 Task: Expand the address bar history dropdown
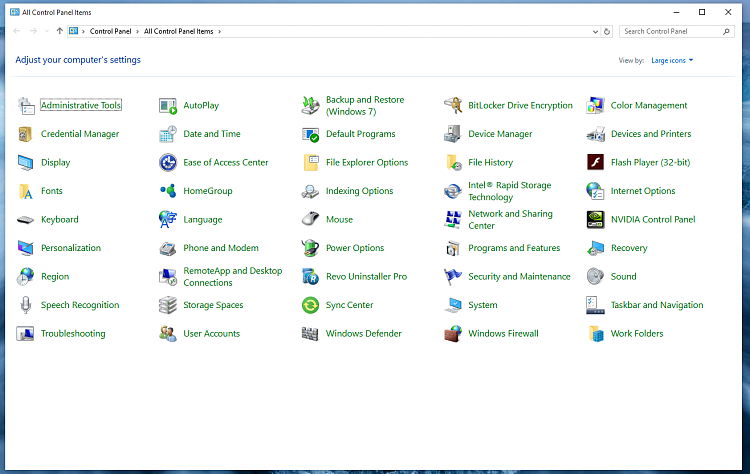coord(595,32)
